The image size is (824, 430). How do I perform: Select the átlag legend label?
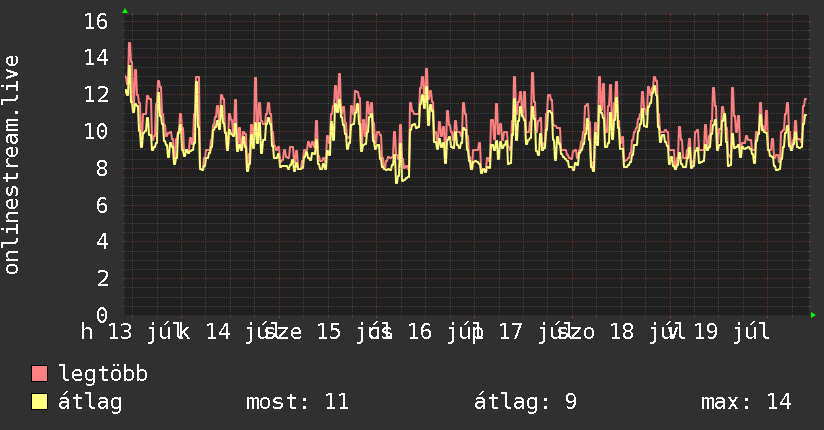point(90,402)
